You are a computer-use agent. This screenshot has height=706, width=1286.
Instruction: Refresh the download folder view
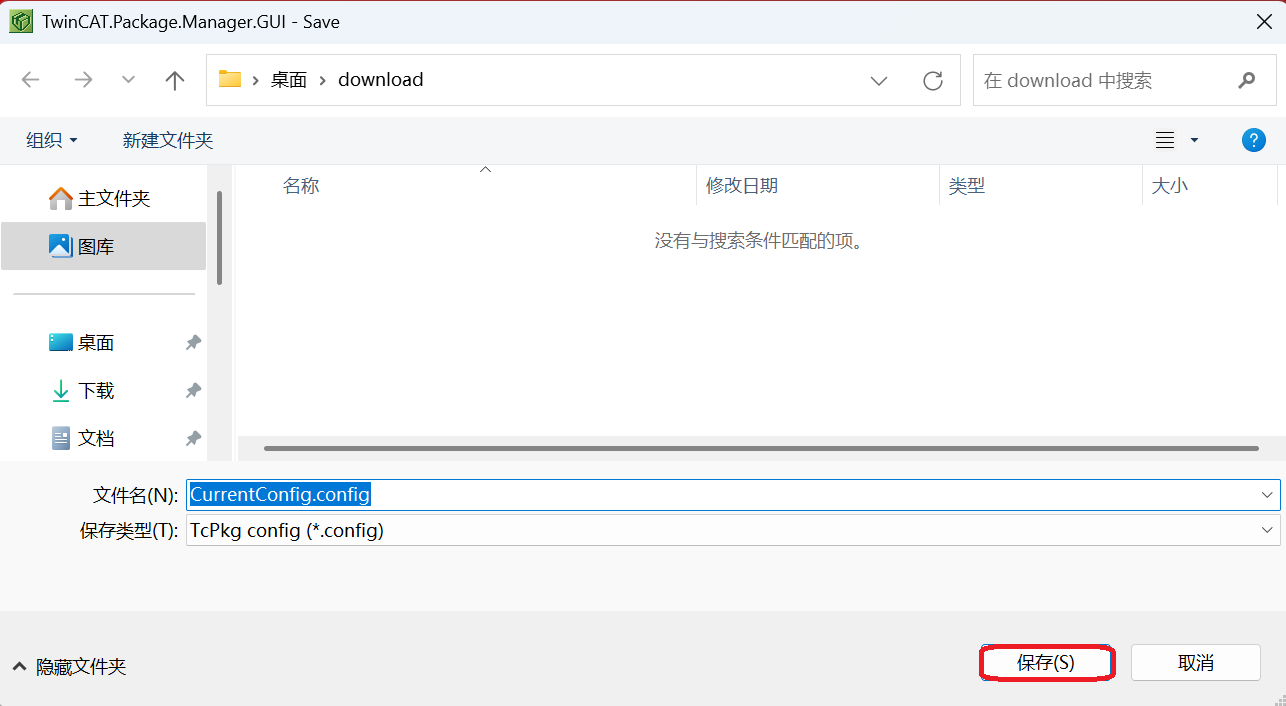[933, 80]
